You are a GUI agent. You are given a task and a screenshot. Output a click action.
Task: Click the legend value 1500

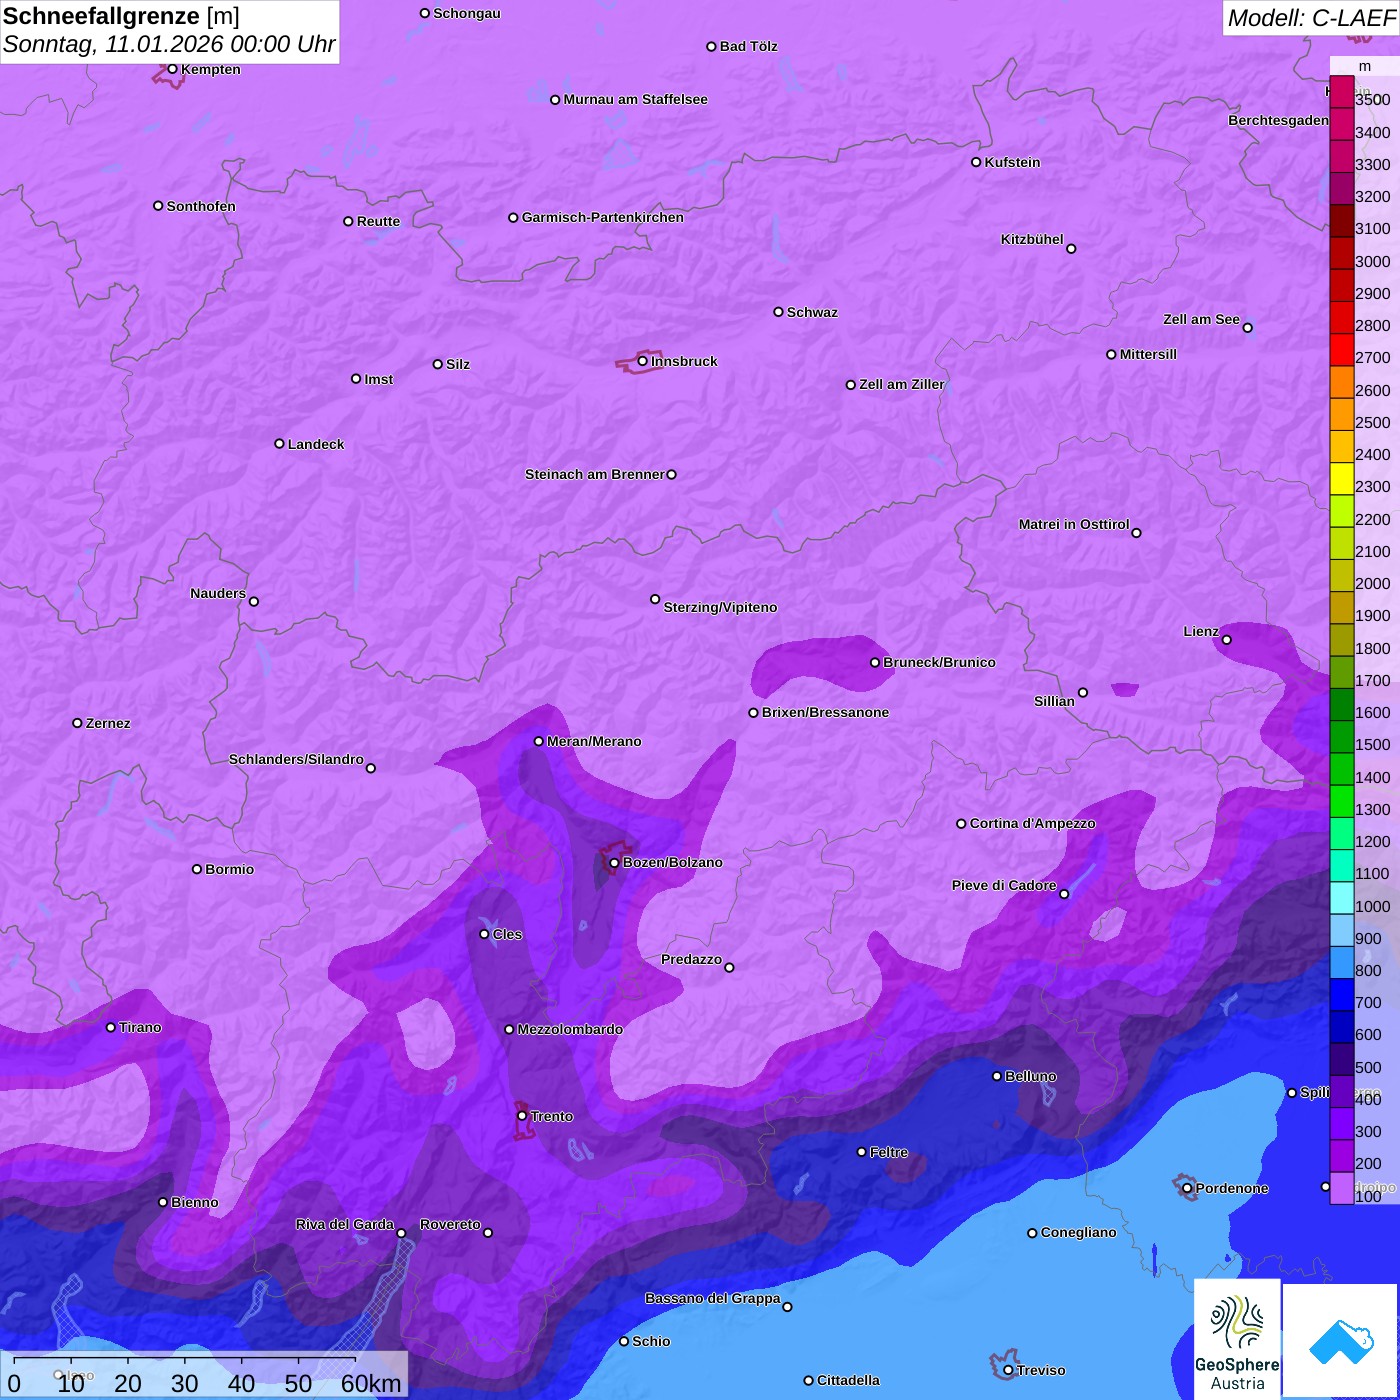[1372, 744]
